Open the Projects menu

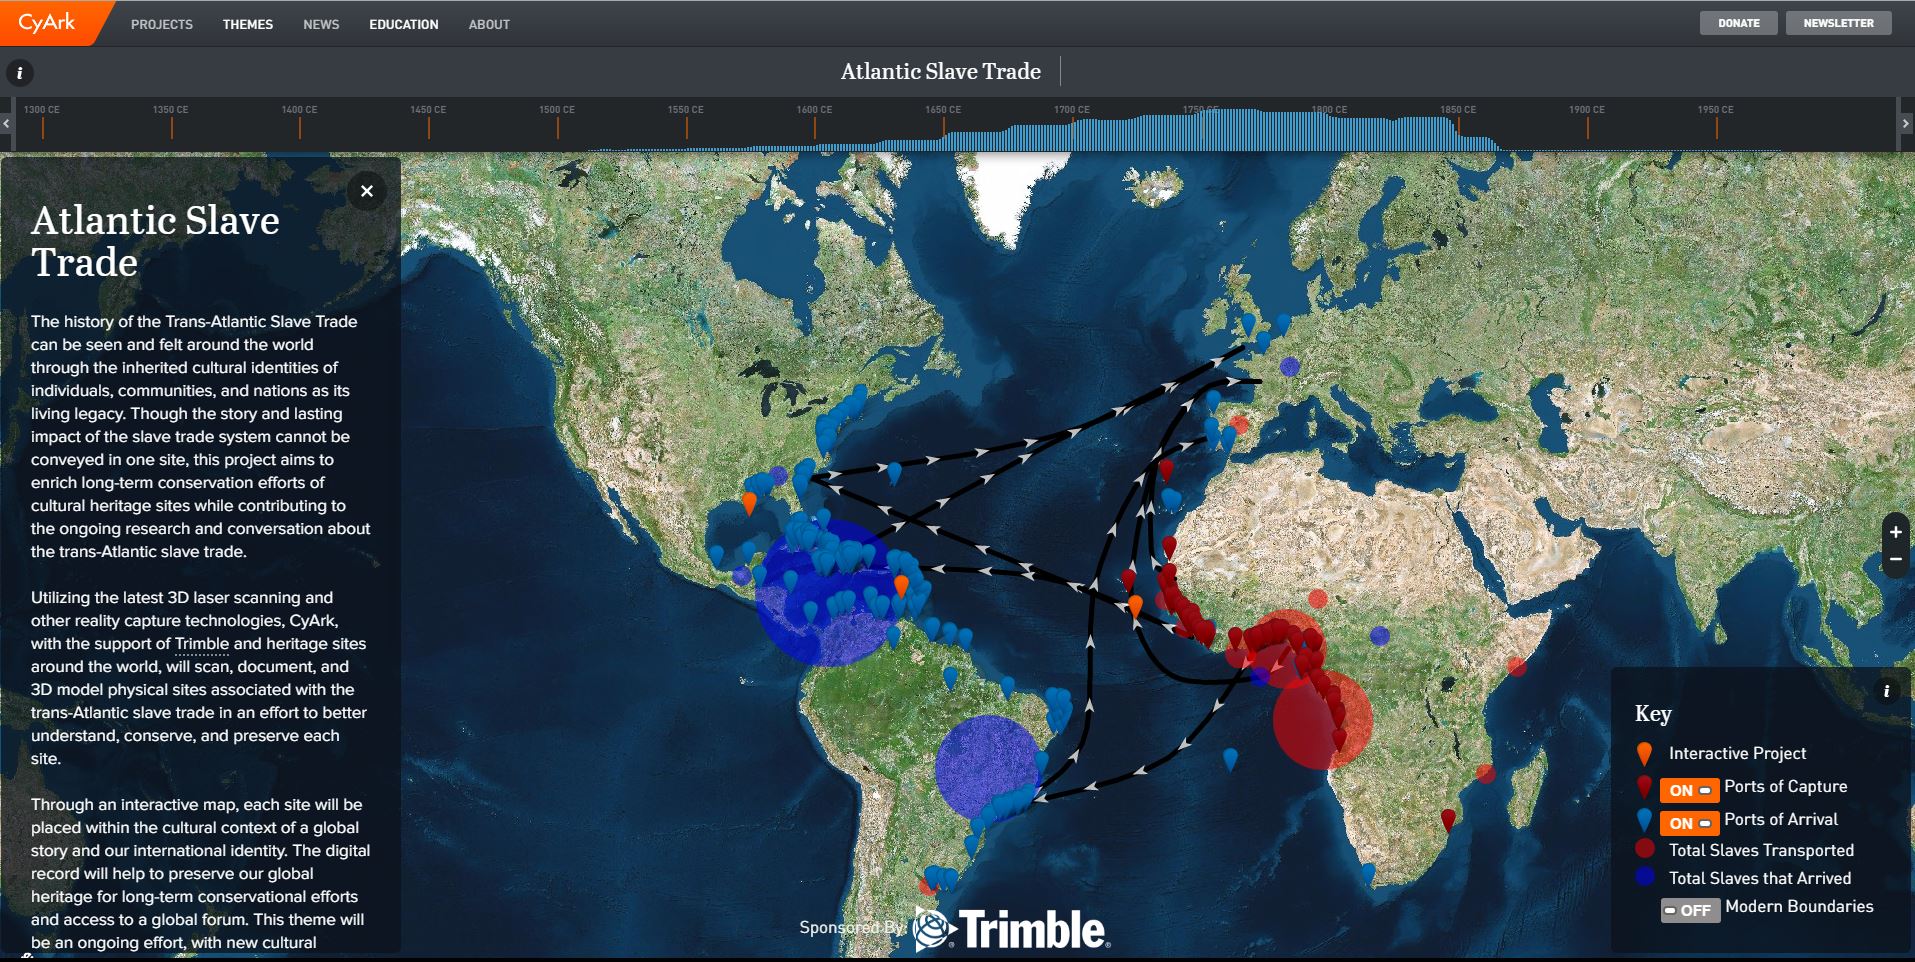pyautogui.click(x=162, y=24)
